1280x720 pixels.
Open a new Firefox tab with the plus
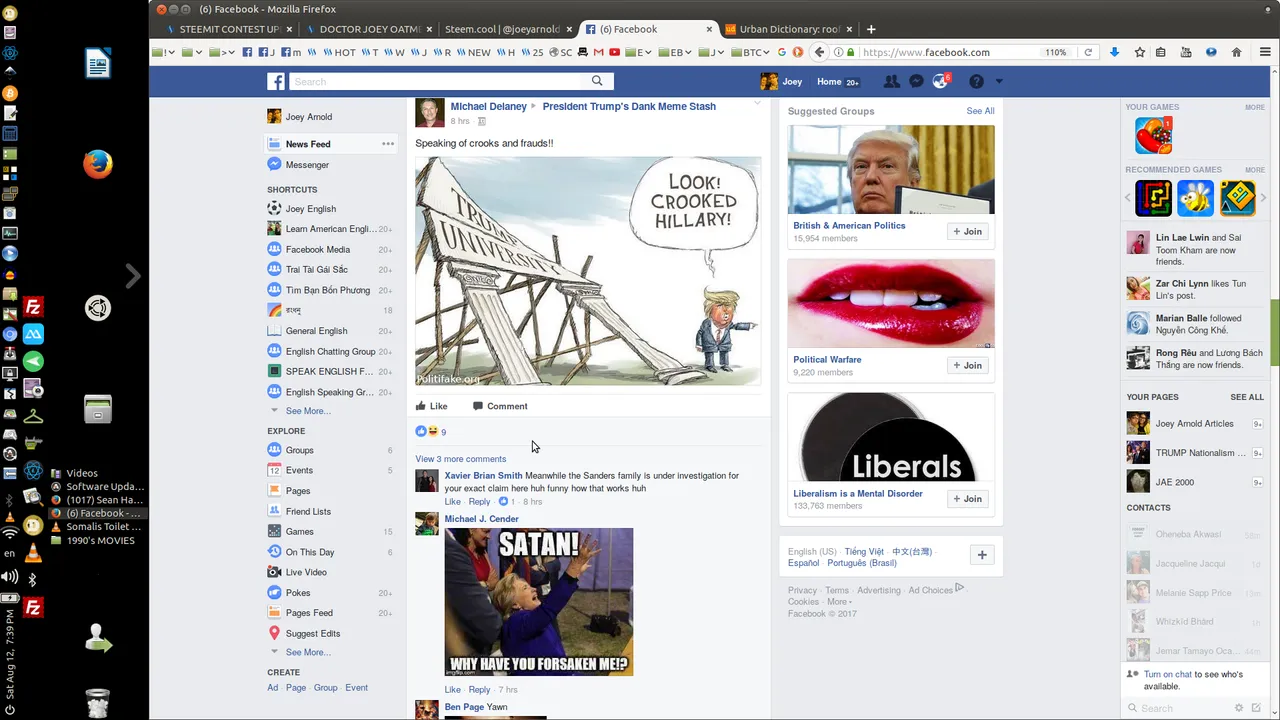click(x=871, y=29)
